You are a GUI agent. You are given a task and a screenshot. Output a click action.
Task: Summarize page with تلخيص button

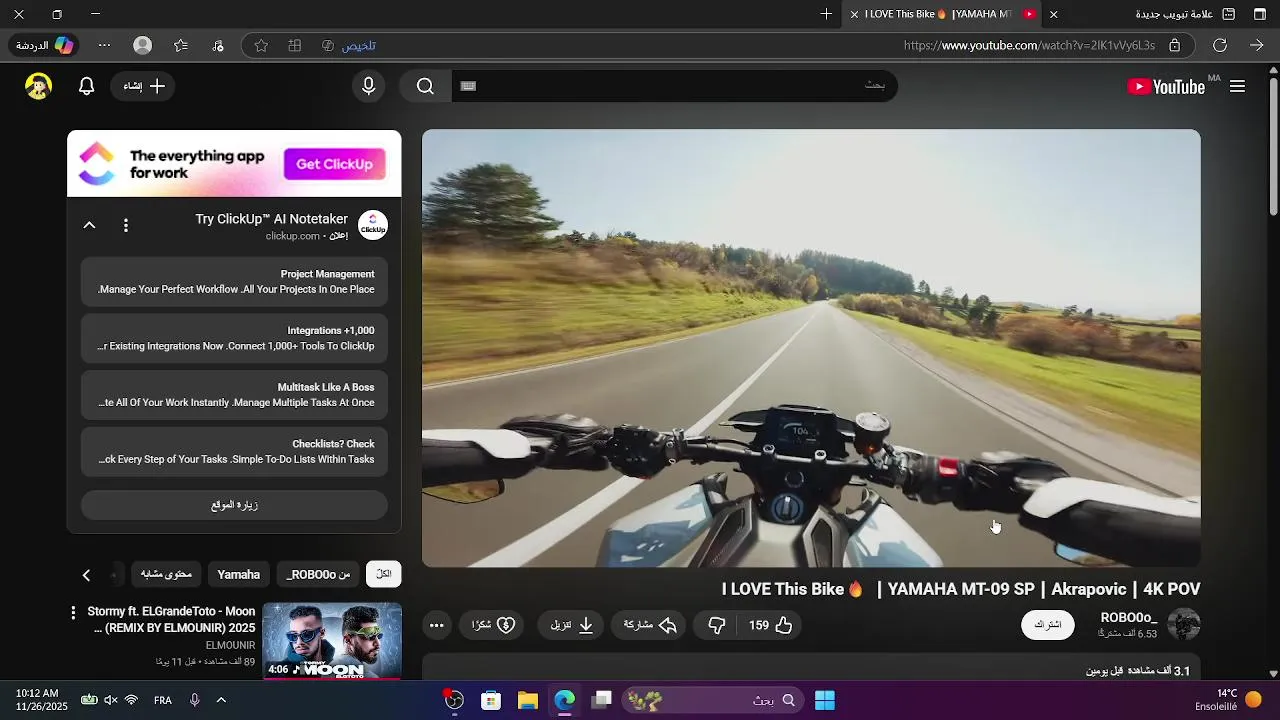point(350,46)
